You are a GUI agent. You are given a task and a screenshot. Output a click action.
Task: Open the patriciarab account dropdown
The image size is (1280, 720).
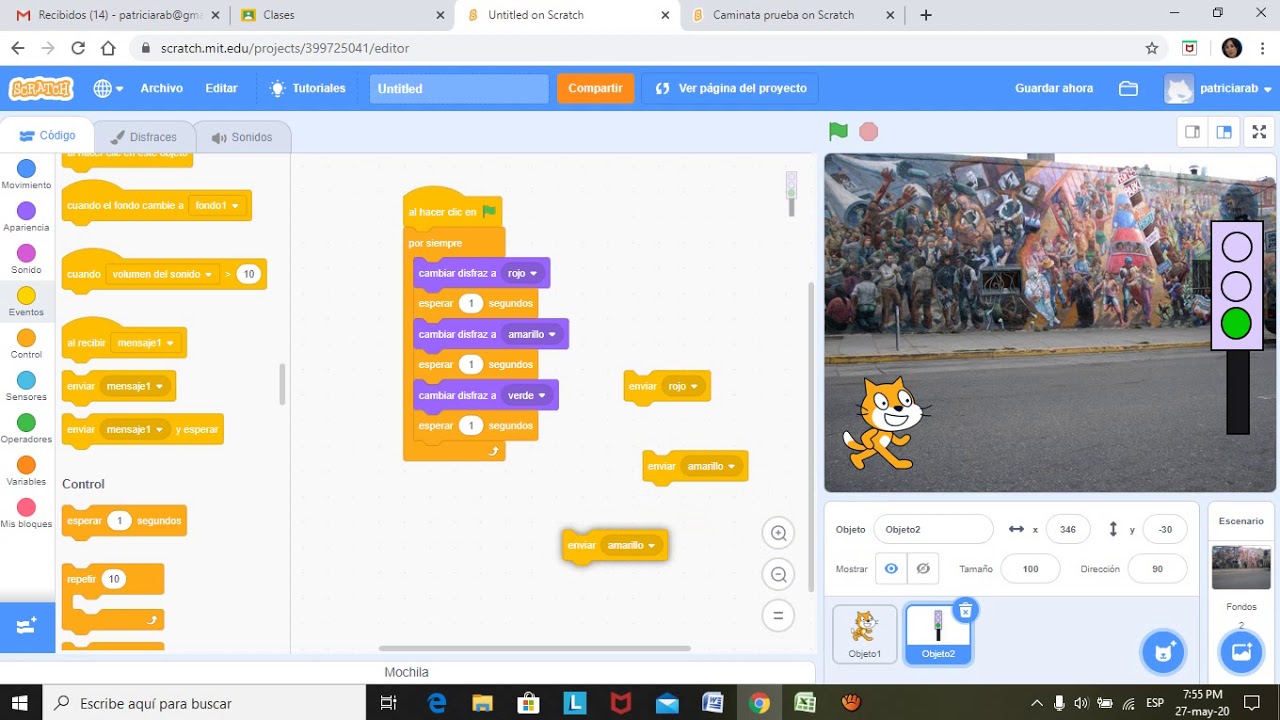[x=1219, y=88]
